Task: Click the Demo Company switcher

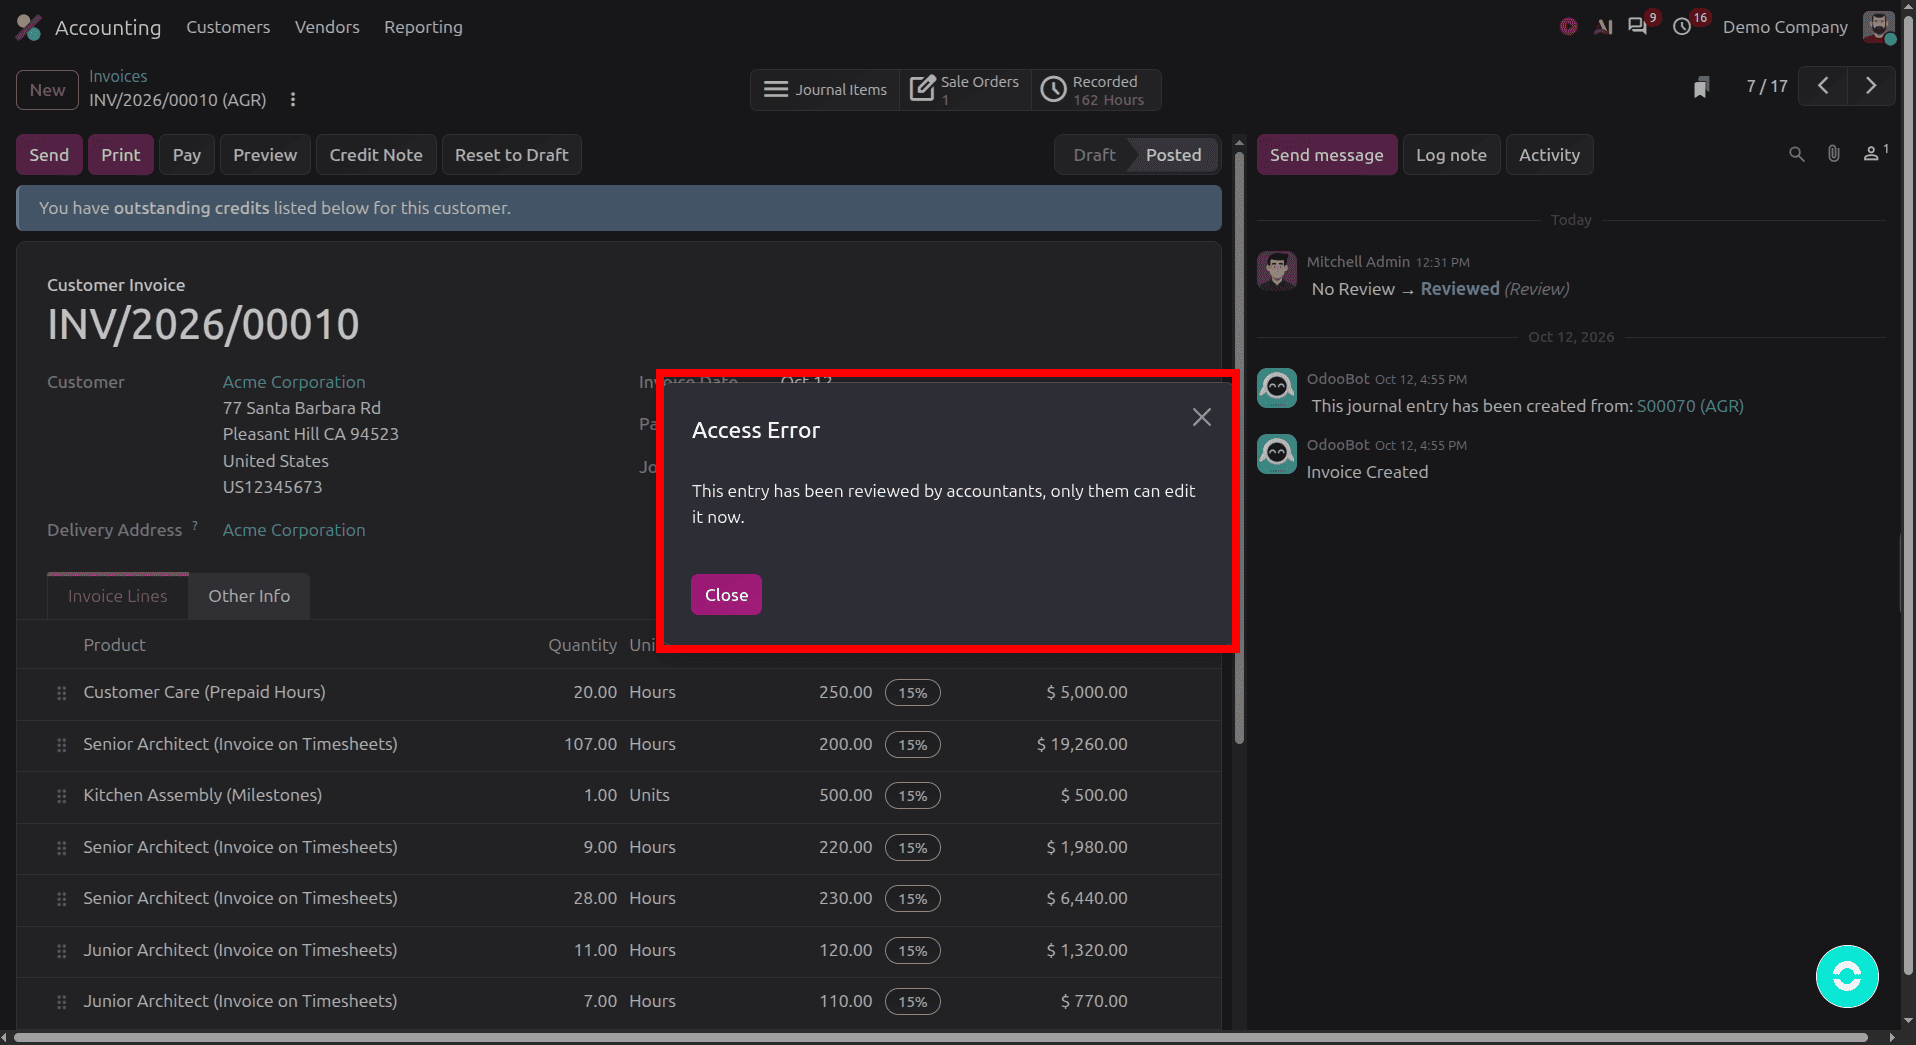Action: pyautogui.click(x=1785, y=27)
